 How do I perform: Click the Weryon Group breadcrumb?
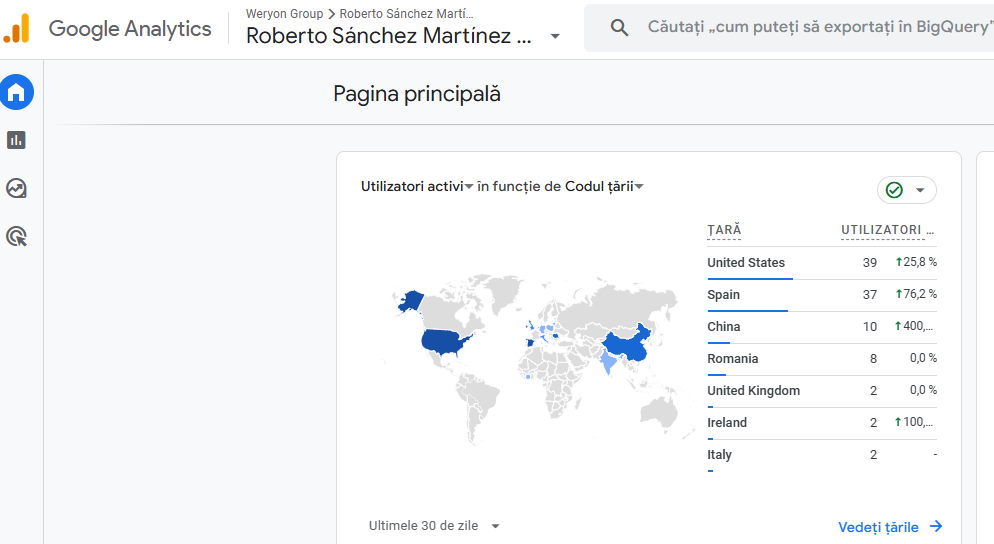(x=285, y=14)
